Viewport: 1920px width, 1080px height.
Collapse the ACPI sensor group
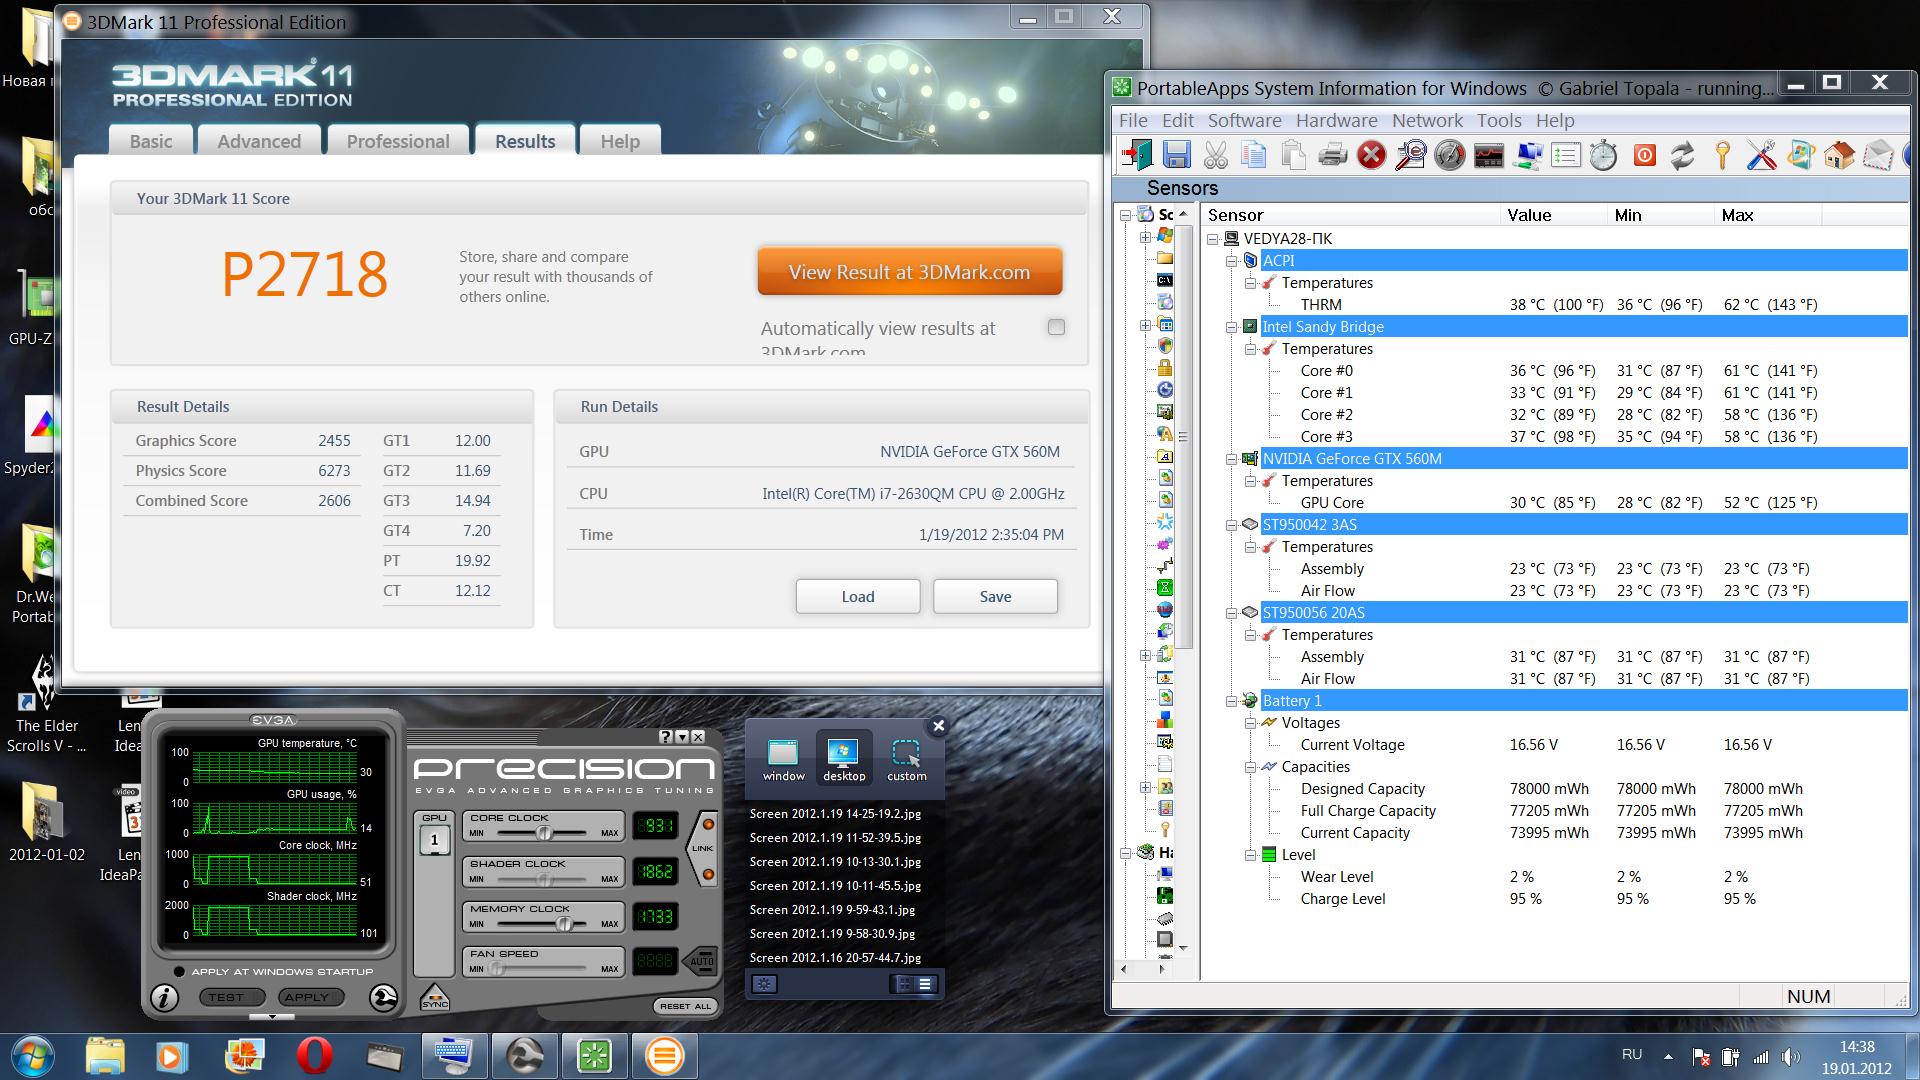pyautogui.click(x=1232, y=261)
